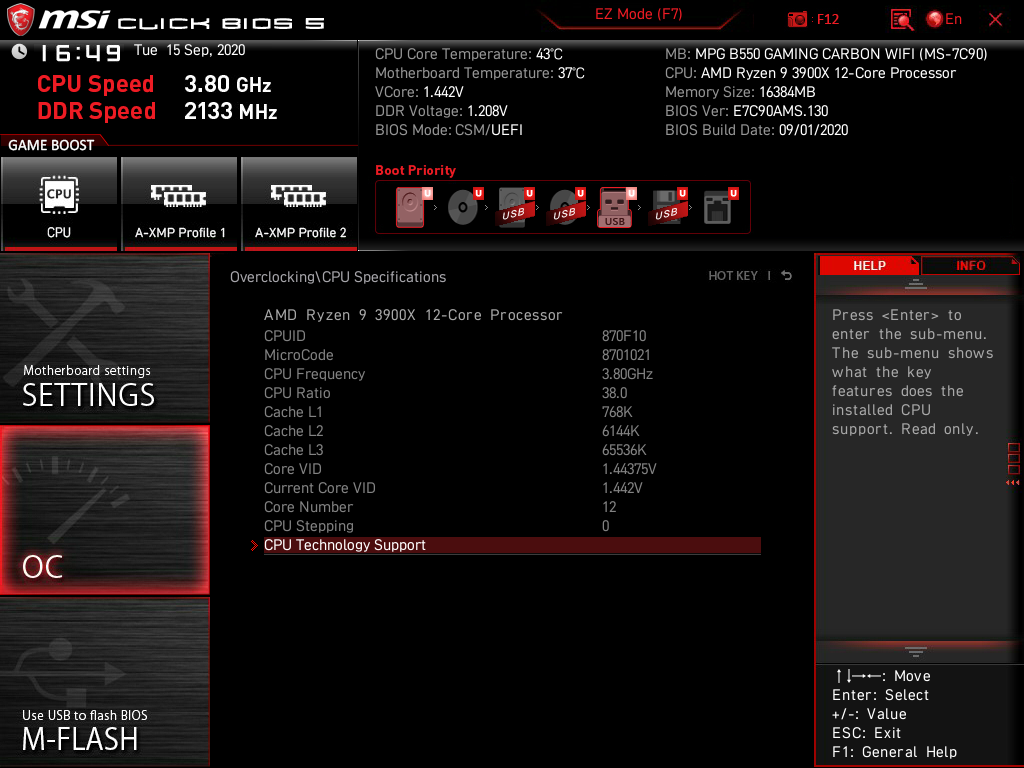Viewport: 1024px width, 768px height.
Task: Click the back arrow next to HOT KEY
Action: pyautogui.click(x=787, y=276)
